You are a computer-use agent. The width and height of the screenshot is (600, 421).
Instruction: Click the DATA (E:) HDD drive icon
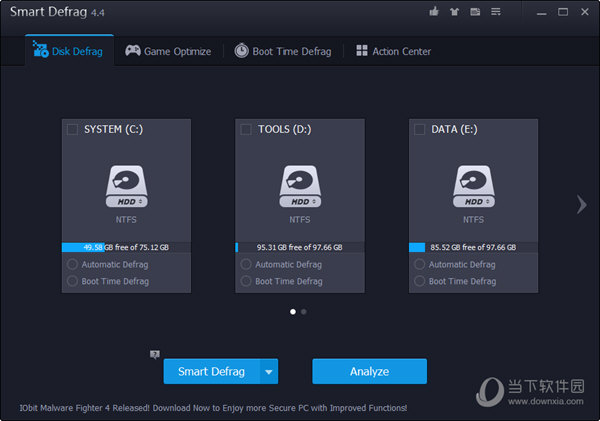[x=474, y=186]
